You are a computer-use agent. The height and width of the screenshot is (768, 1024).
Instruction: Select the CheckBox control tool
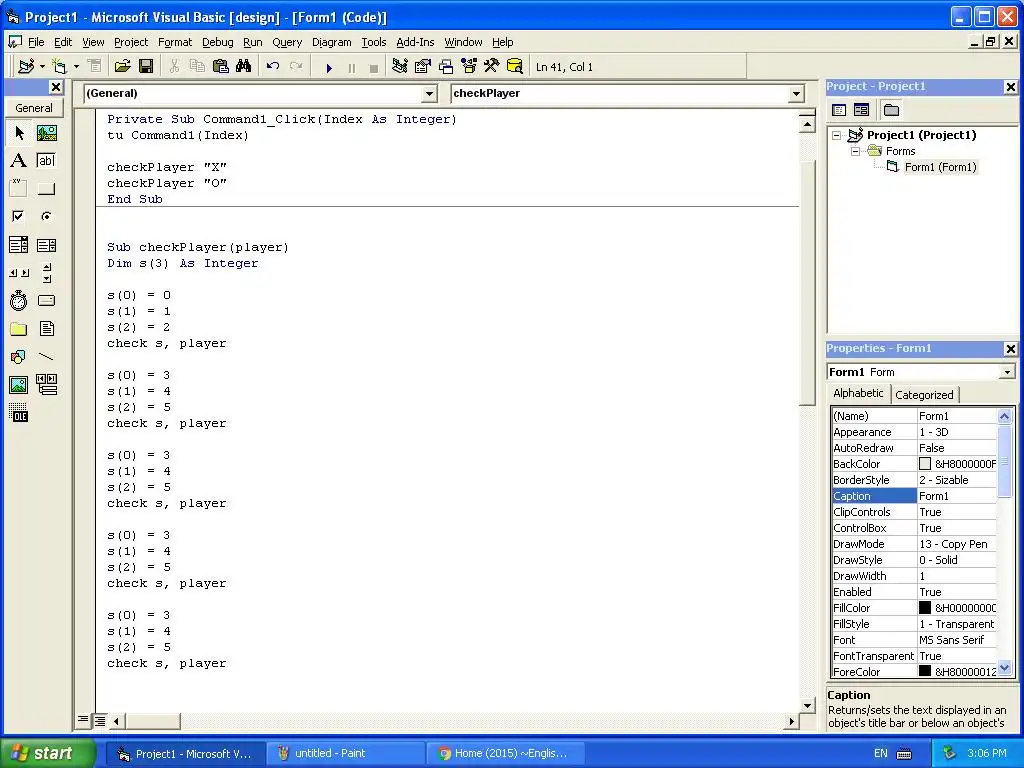(x=19, y=216)
